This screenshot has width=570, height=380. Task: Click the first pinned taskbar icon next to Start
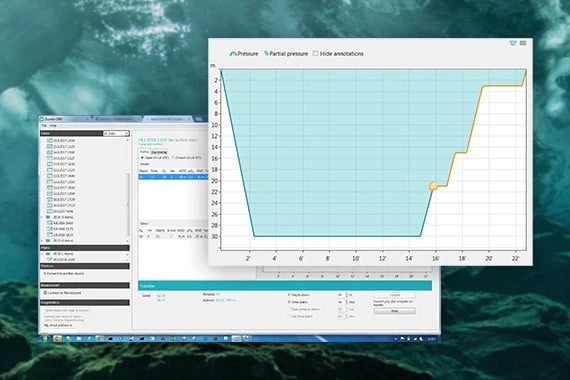(x=57, y=339)
